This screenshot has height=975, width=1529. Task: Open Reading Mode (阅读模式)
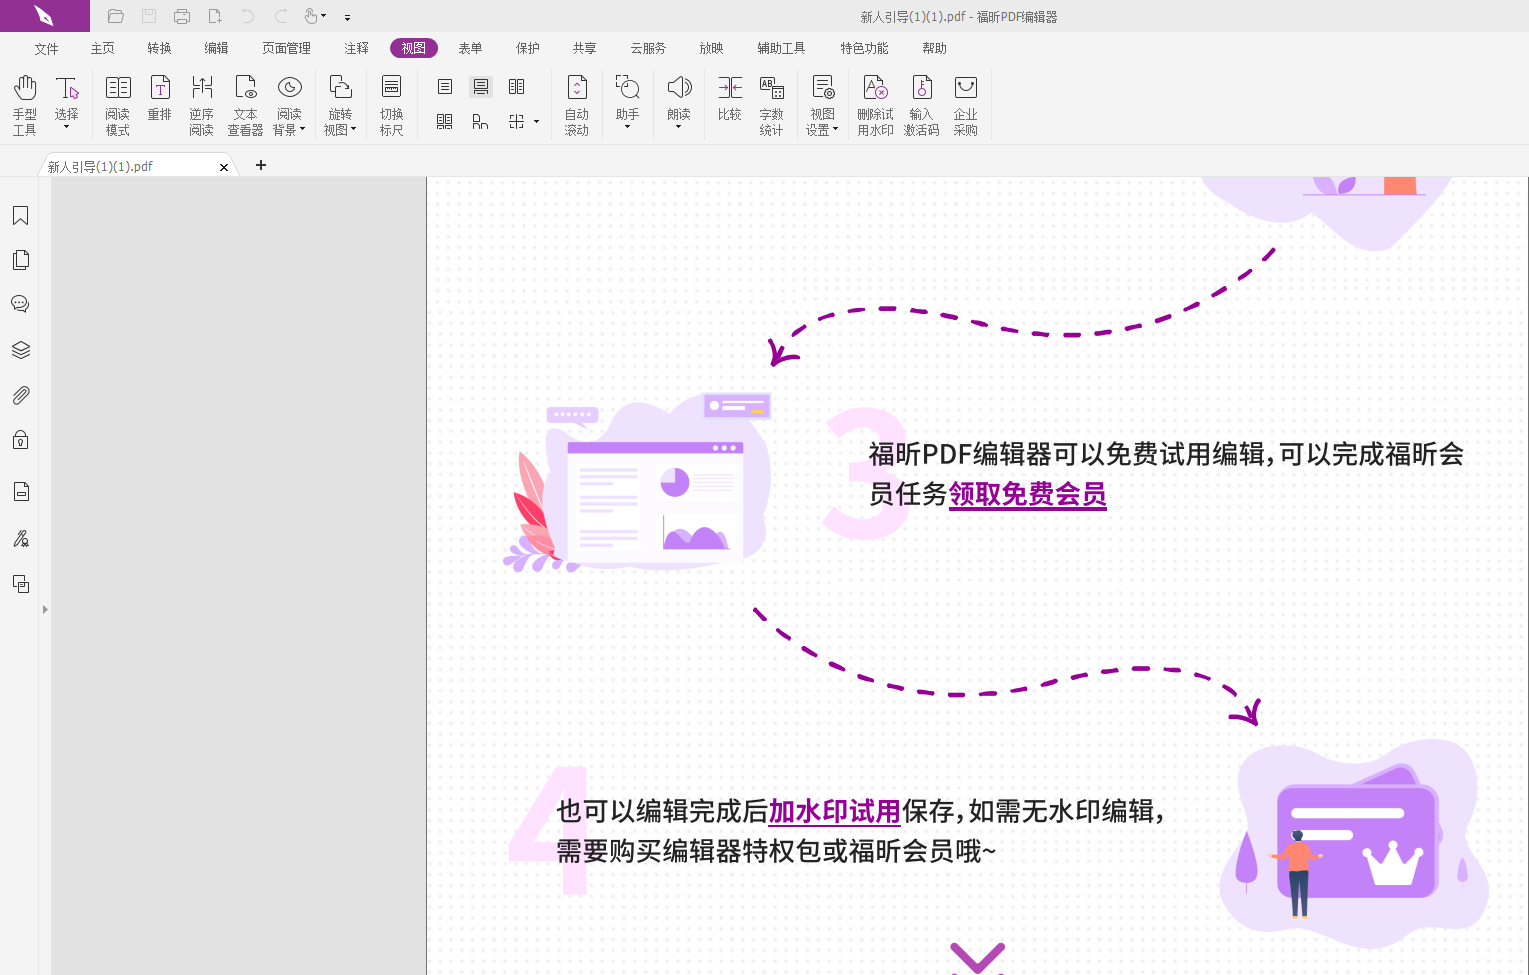[118, 104]
